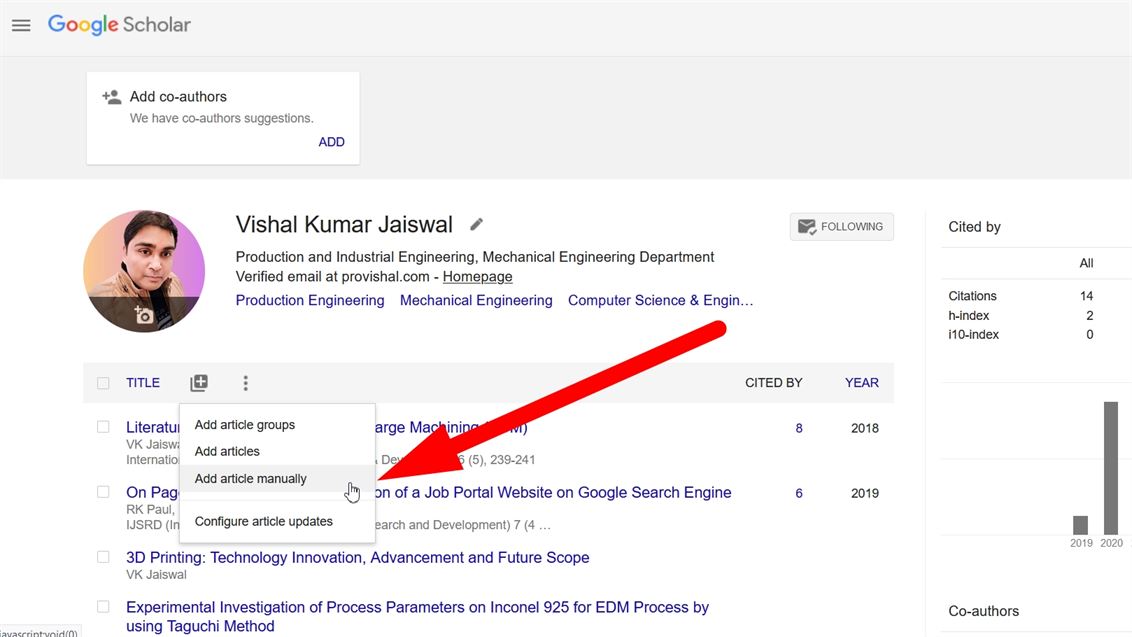Check the On Page article row checkbox
1132x637 pixels.
103,492
